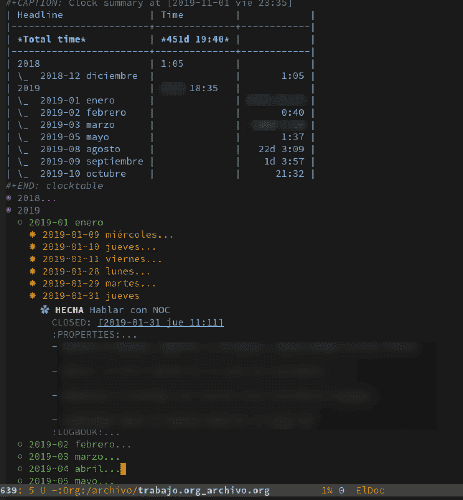Click the orange star before 2019-01-09 miércoles
The image size is (463, 500).
(x=33, y=234)
